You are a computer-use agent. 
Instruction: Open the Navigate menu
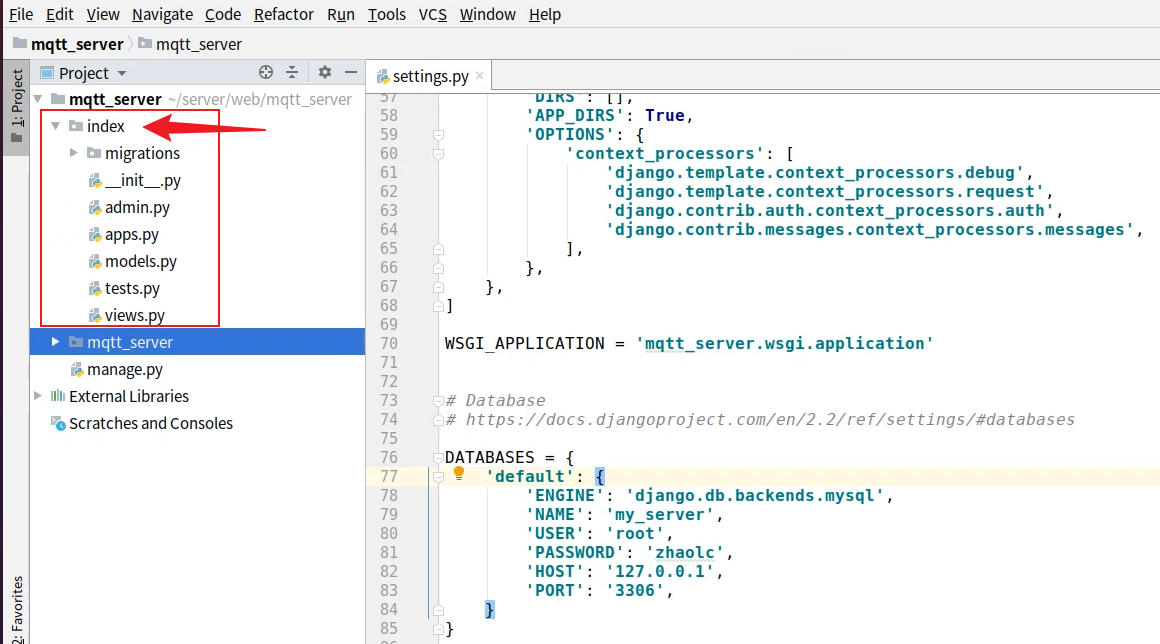coord(162,14)
